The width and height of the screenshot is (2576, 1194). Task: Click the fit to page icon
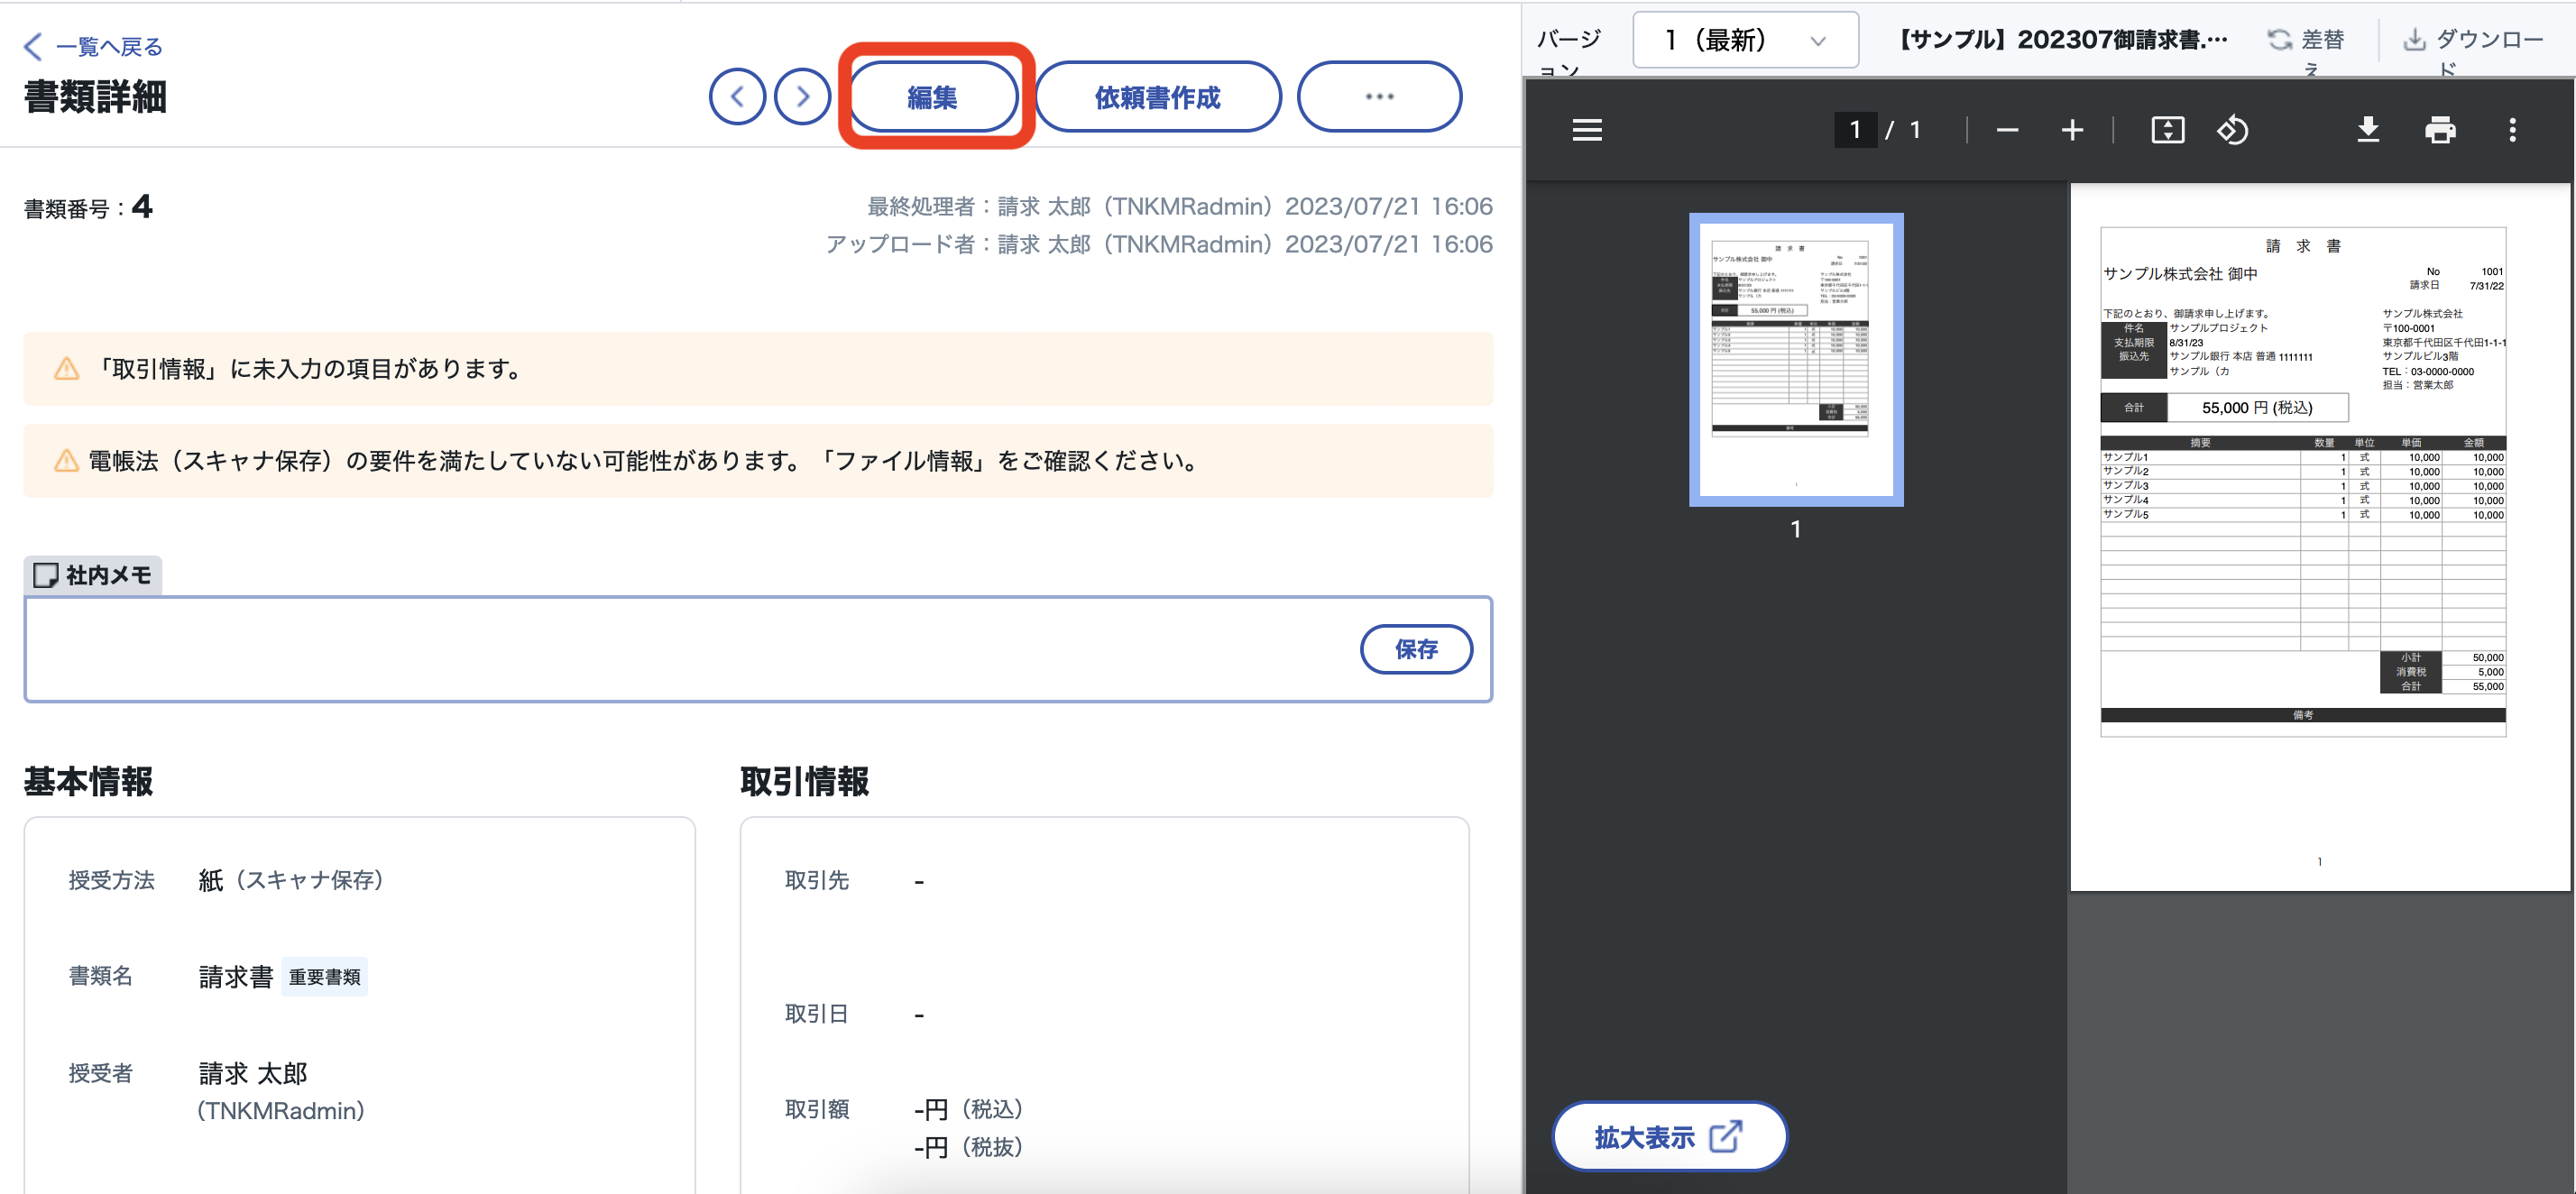coord(2167,130)
